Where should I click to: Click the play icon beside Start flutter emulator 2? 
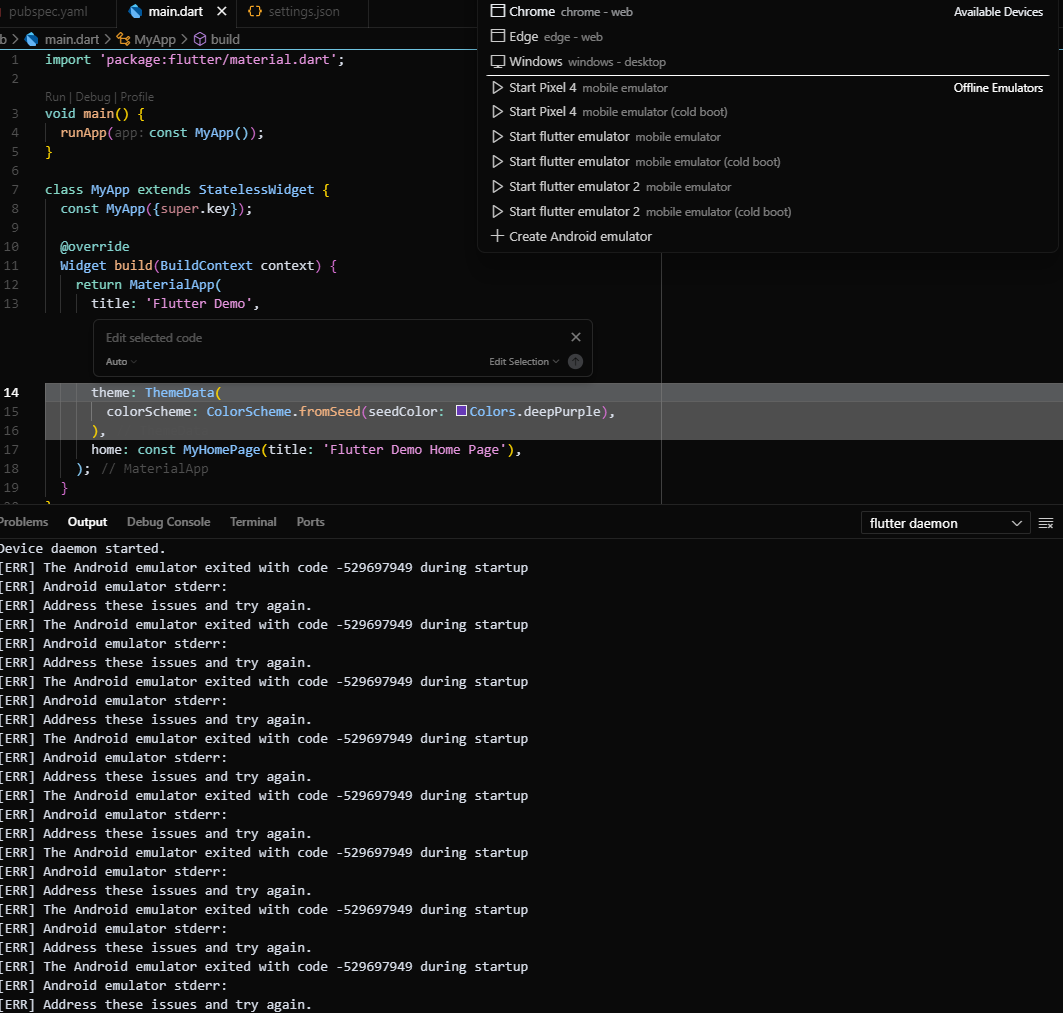pos(498,186)
